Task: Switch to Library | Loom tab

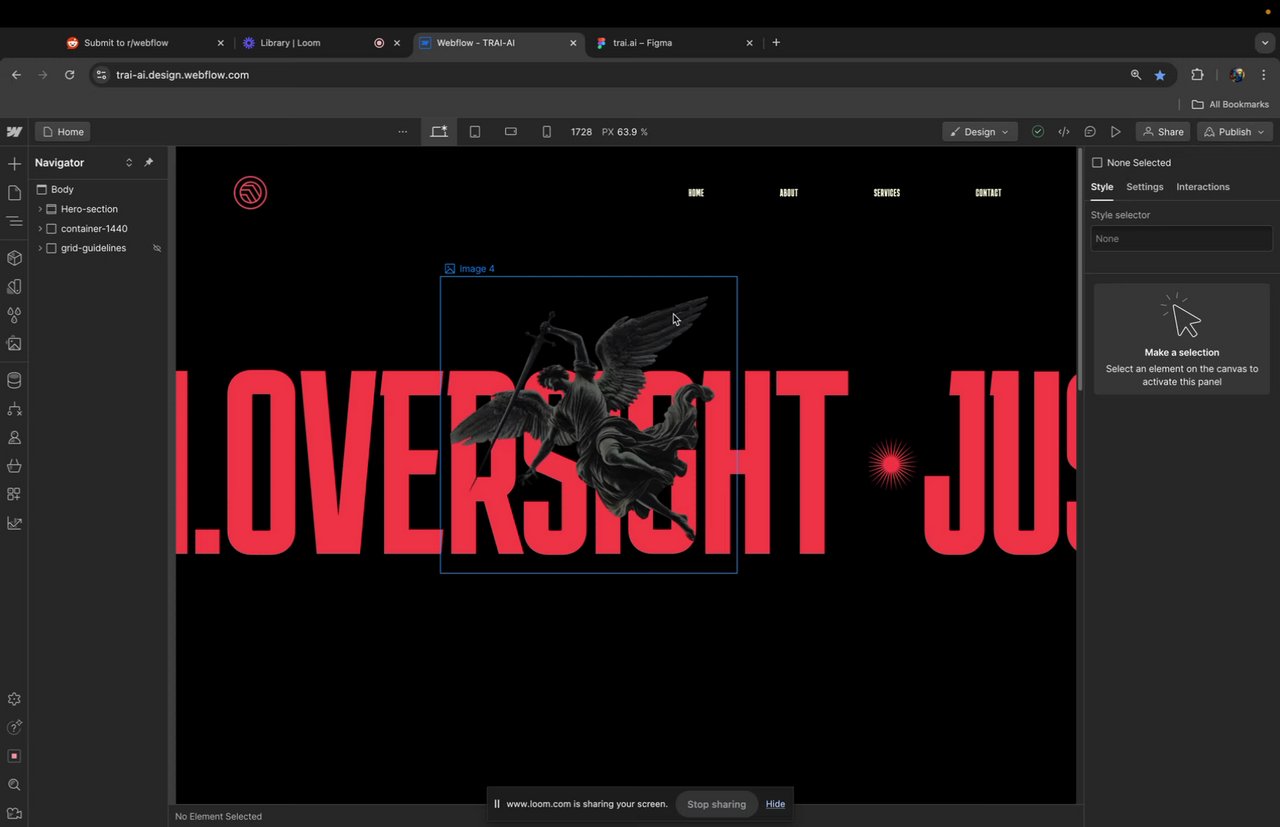Action: [x=322, y=43]
